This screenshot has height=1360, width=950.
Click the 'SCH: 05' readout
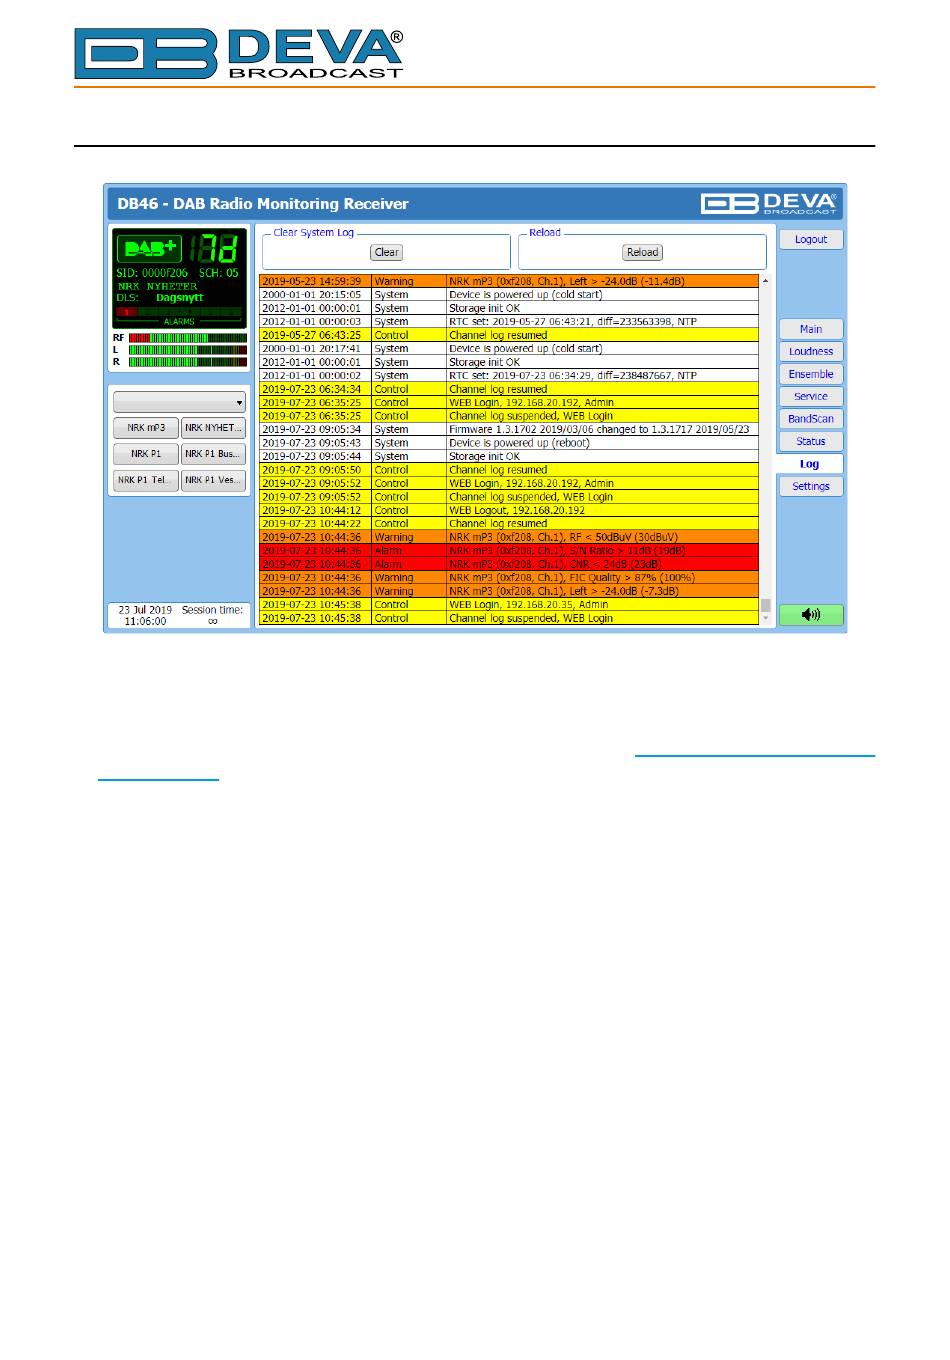tap(219, 273)
